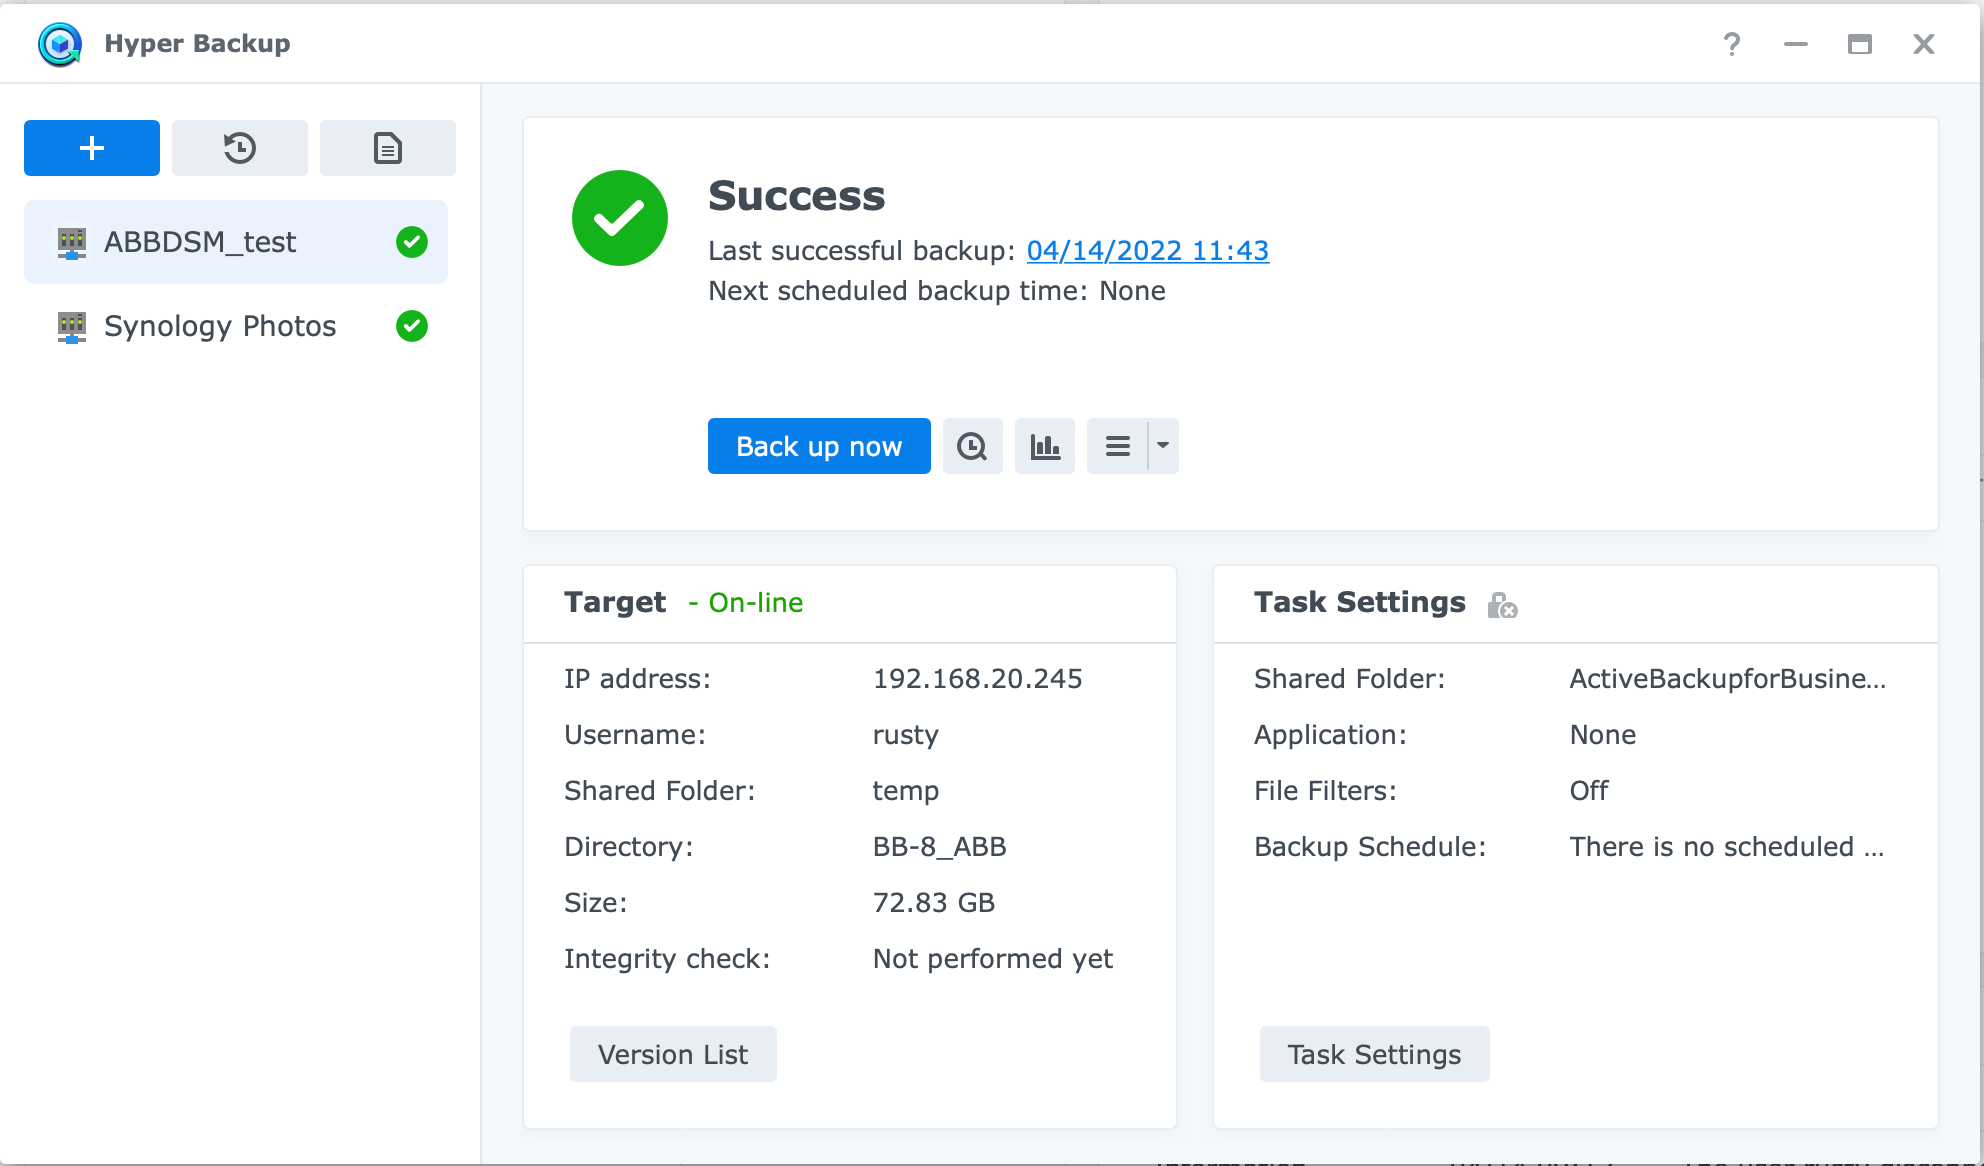
Task: Open the backup statistics chart icon
Action: [1045, 446]
